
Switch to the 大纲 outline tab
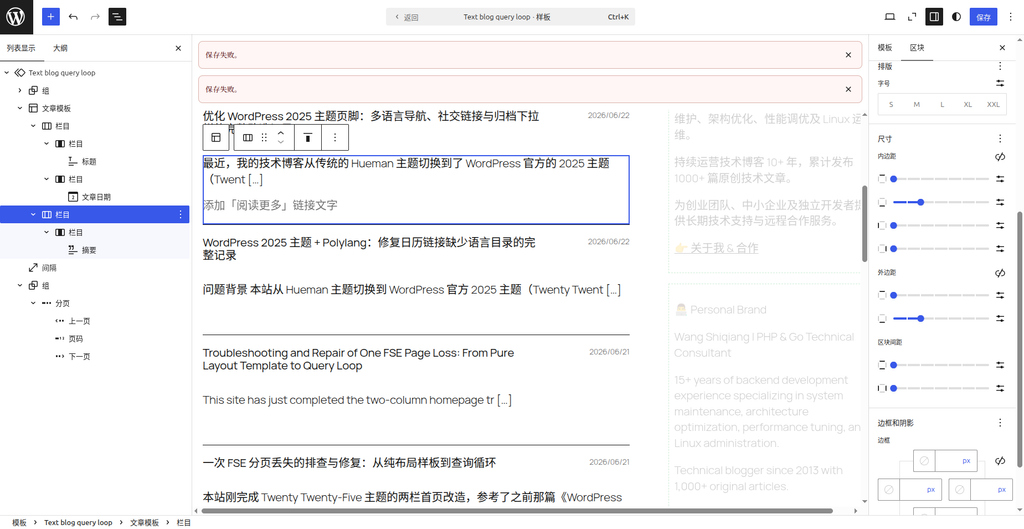coord(60,48)
